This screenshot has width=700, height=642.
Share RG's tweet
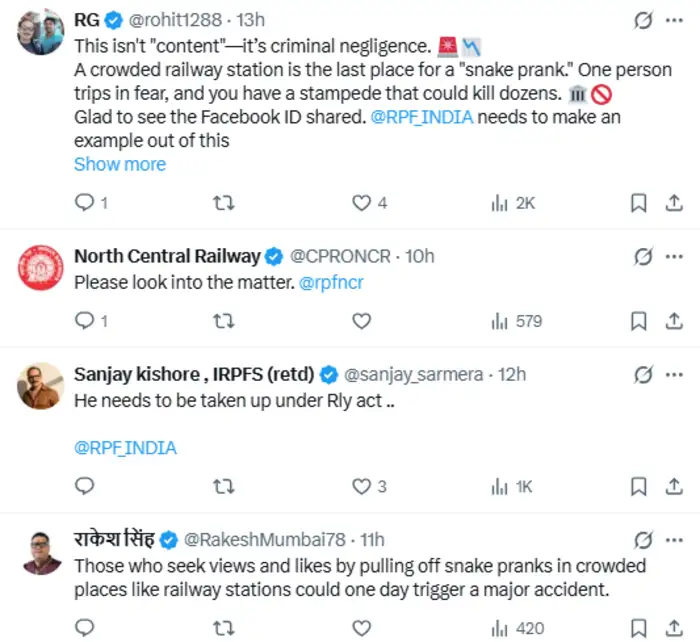point(674,203)
